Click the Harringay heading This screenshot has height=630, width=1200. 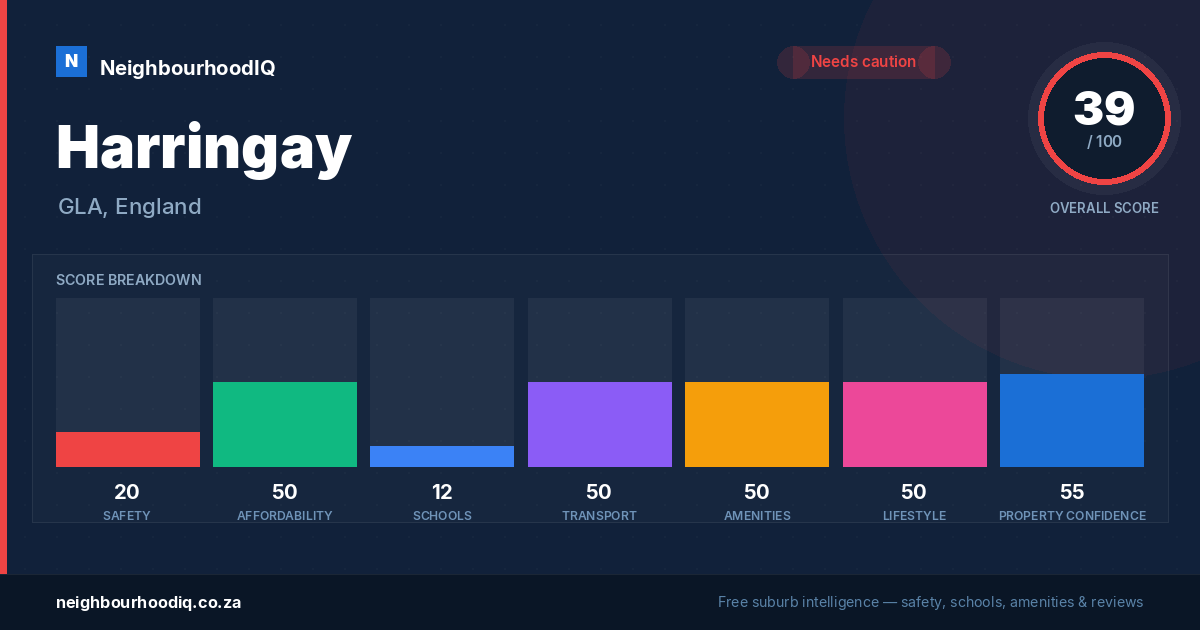pos(203,147)
